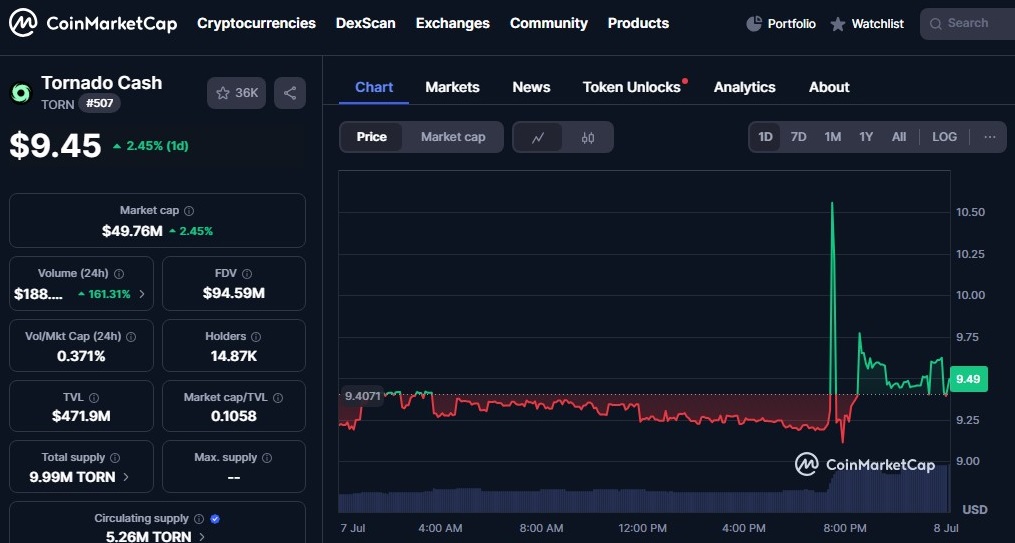Click the 2.45% (1d) change text

tap(157, 146)
